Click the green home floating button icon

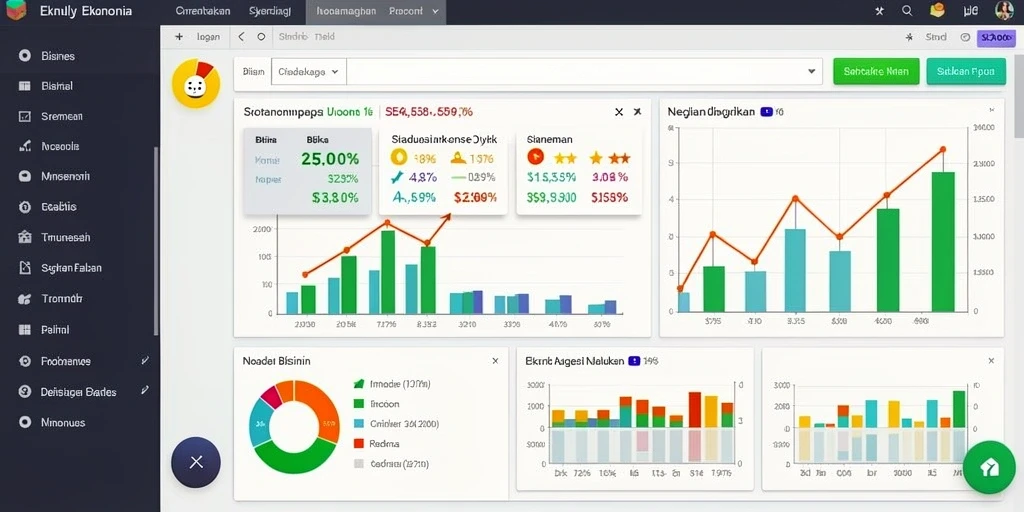[x=989, y=467]
